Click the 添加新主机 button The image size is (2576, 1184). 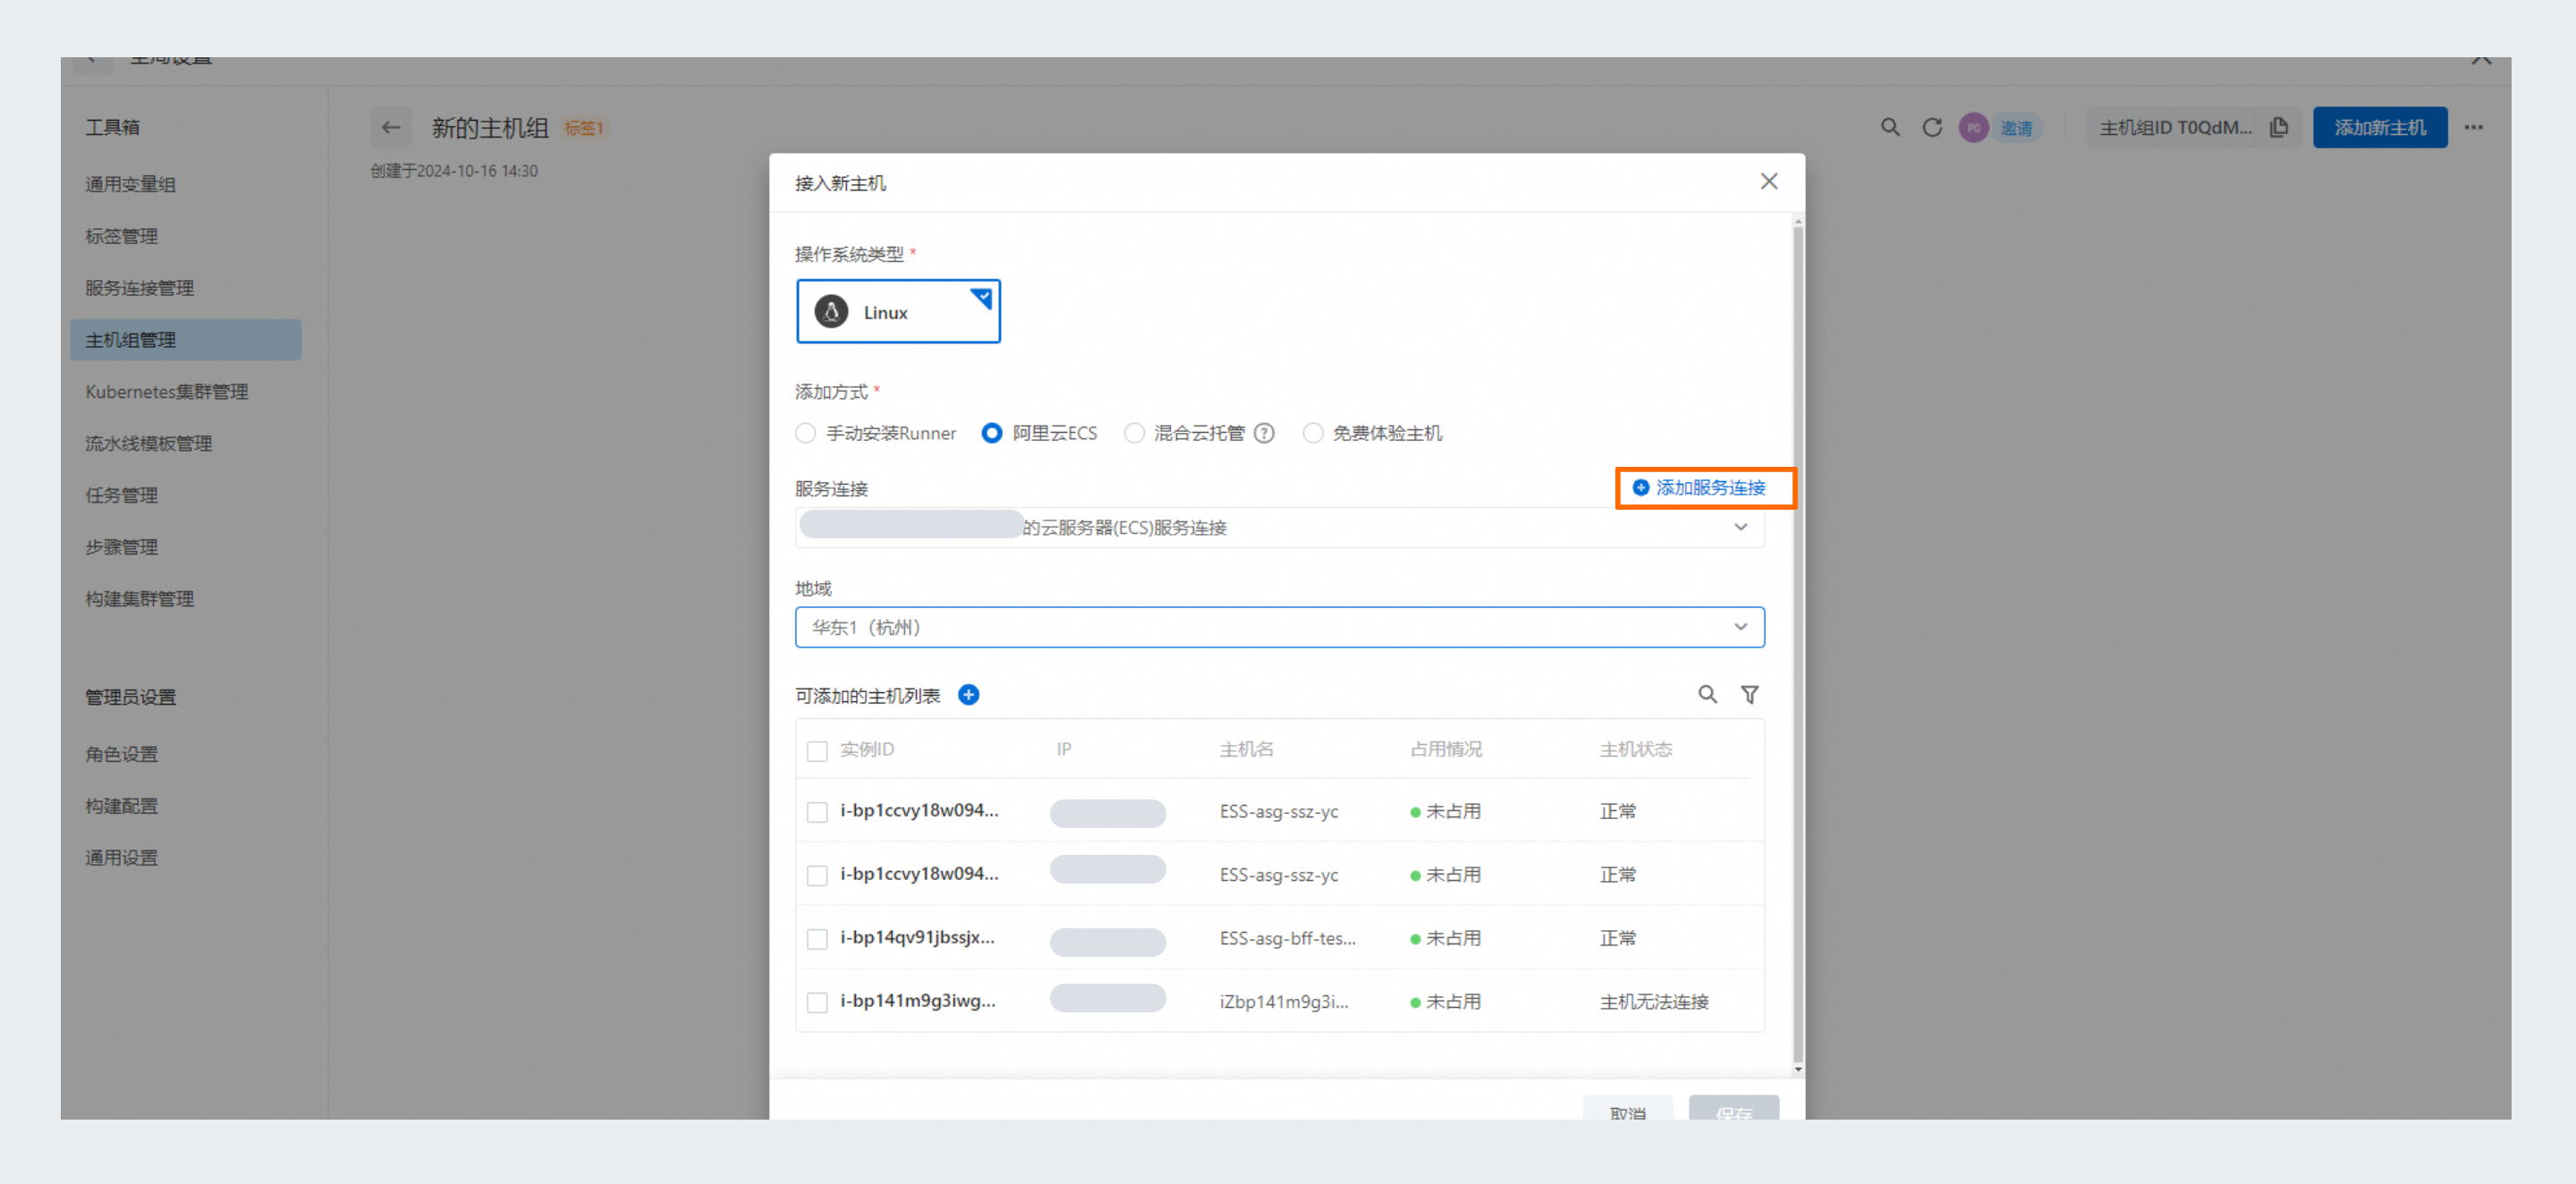click(x=2380, y=127)
